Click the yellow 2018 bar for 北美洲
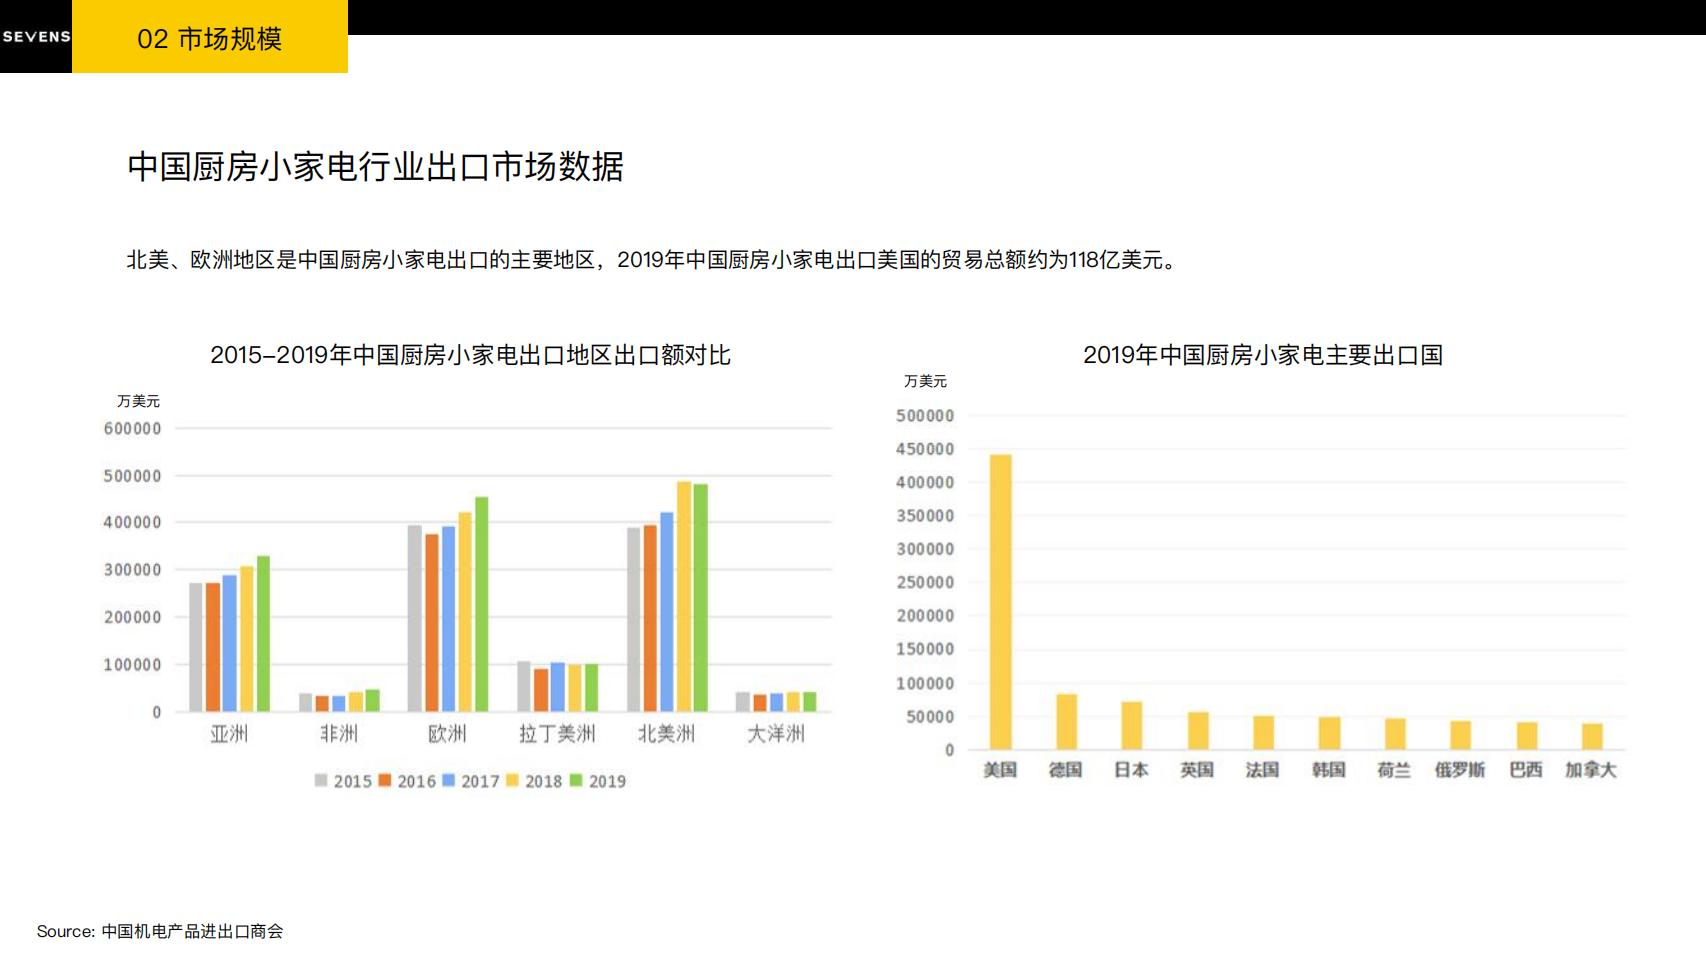The height and width of the screenshot is (960, 1706). coord(684,597)
